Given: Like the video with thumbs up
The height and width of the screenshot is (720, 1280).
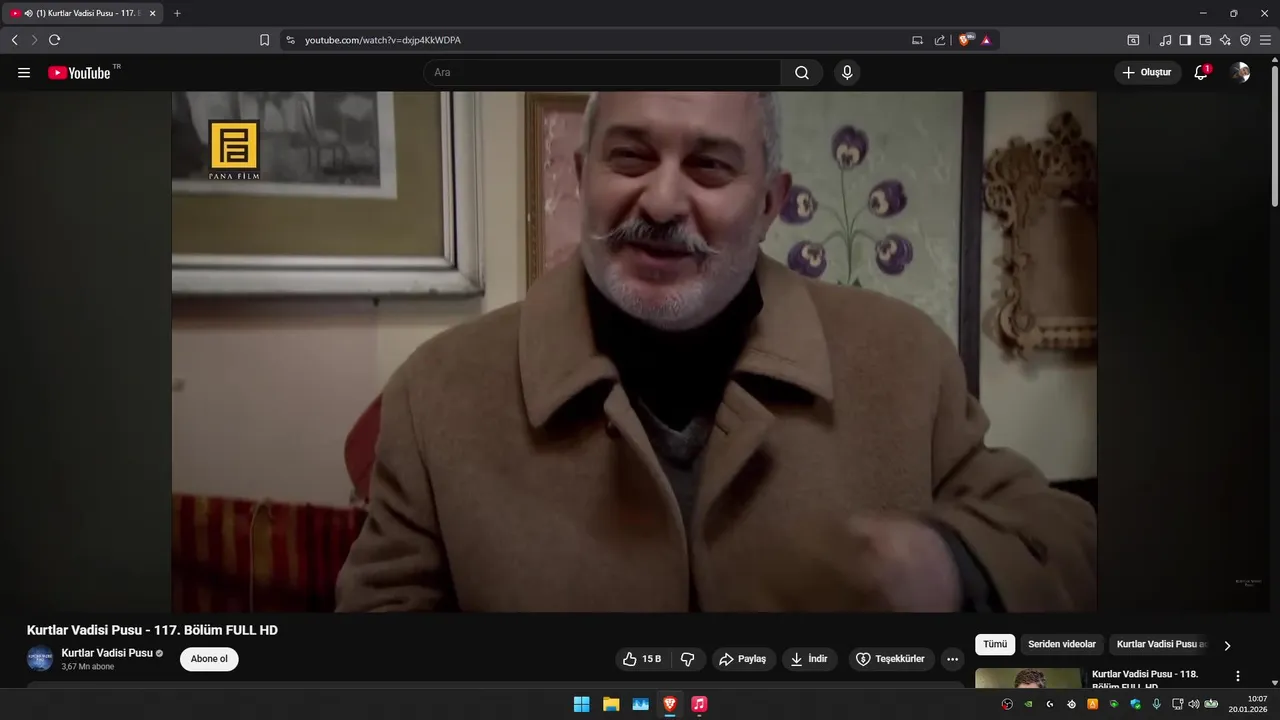Looking at the screenshot, I should pyautogui.click(x=641, y=659).
